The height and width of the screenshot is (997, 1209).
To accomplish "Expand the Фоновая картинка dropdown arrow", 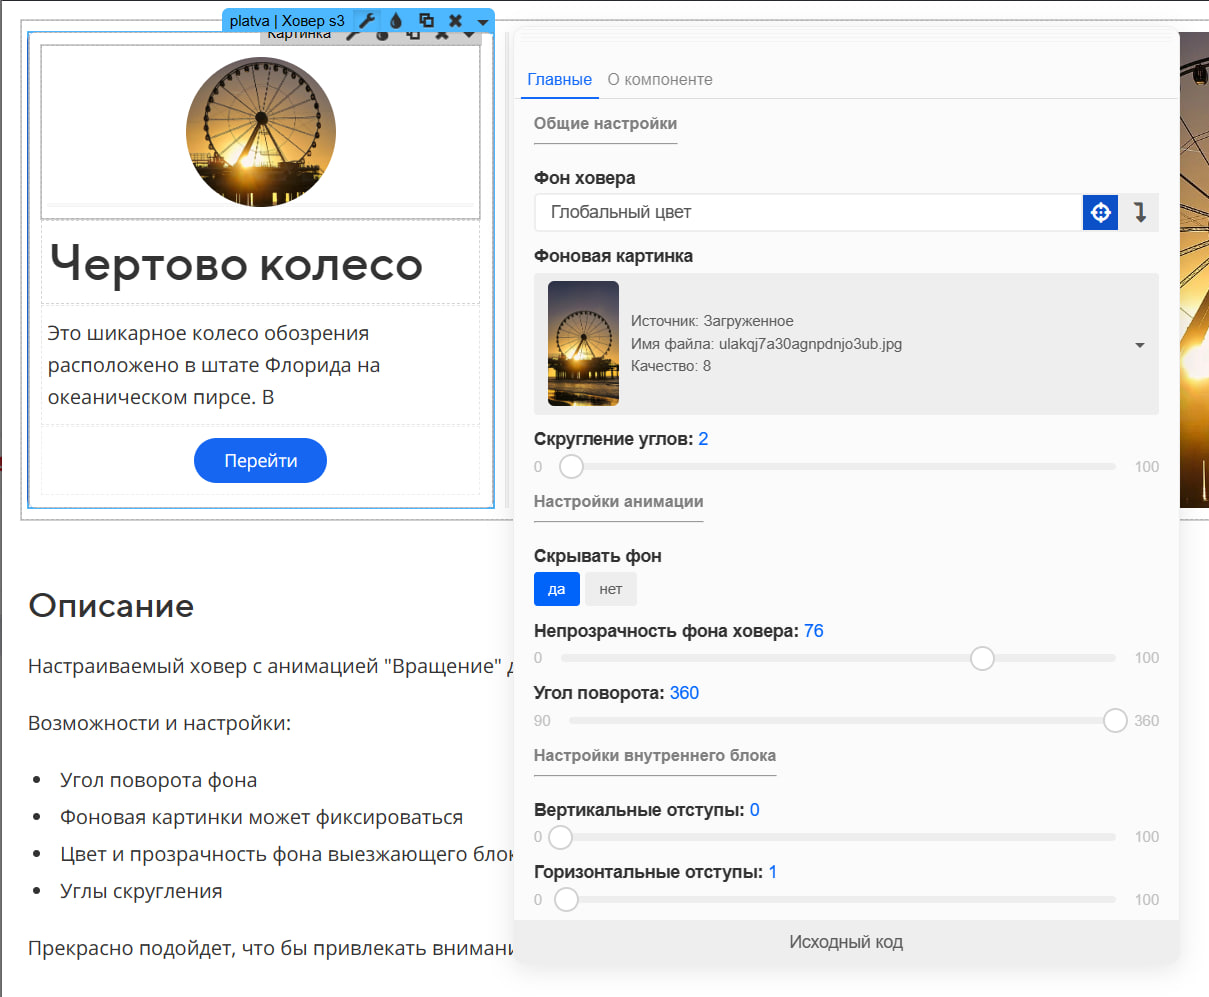I will tap(1140, 345).
